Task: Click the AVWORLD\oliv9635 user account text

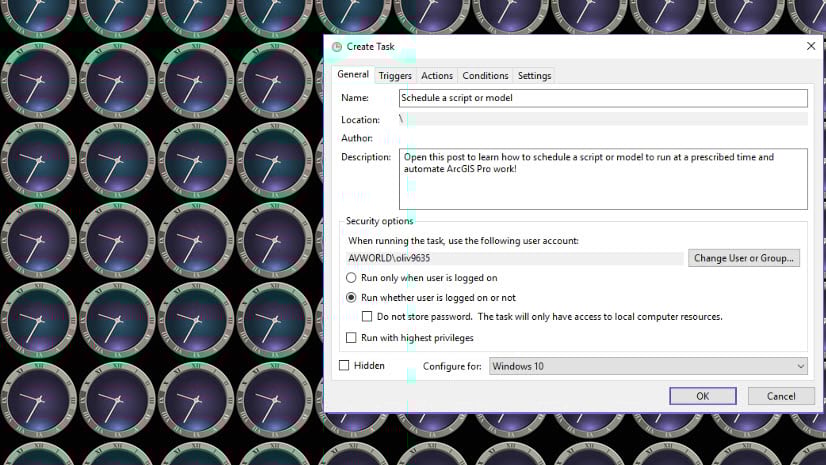Action: click(389, 258)
